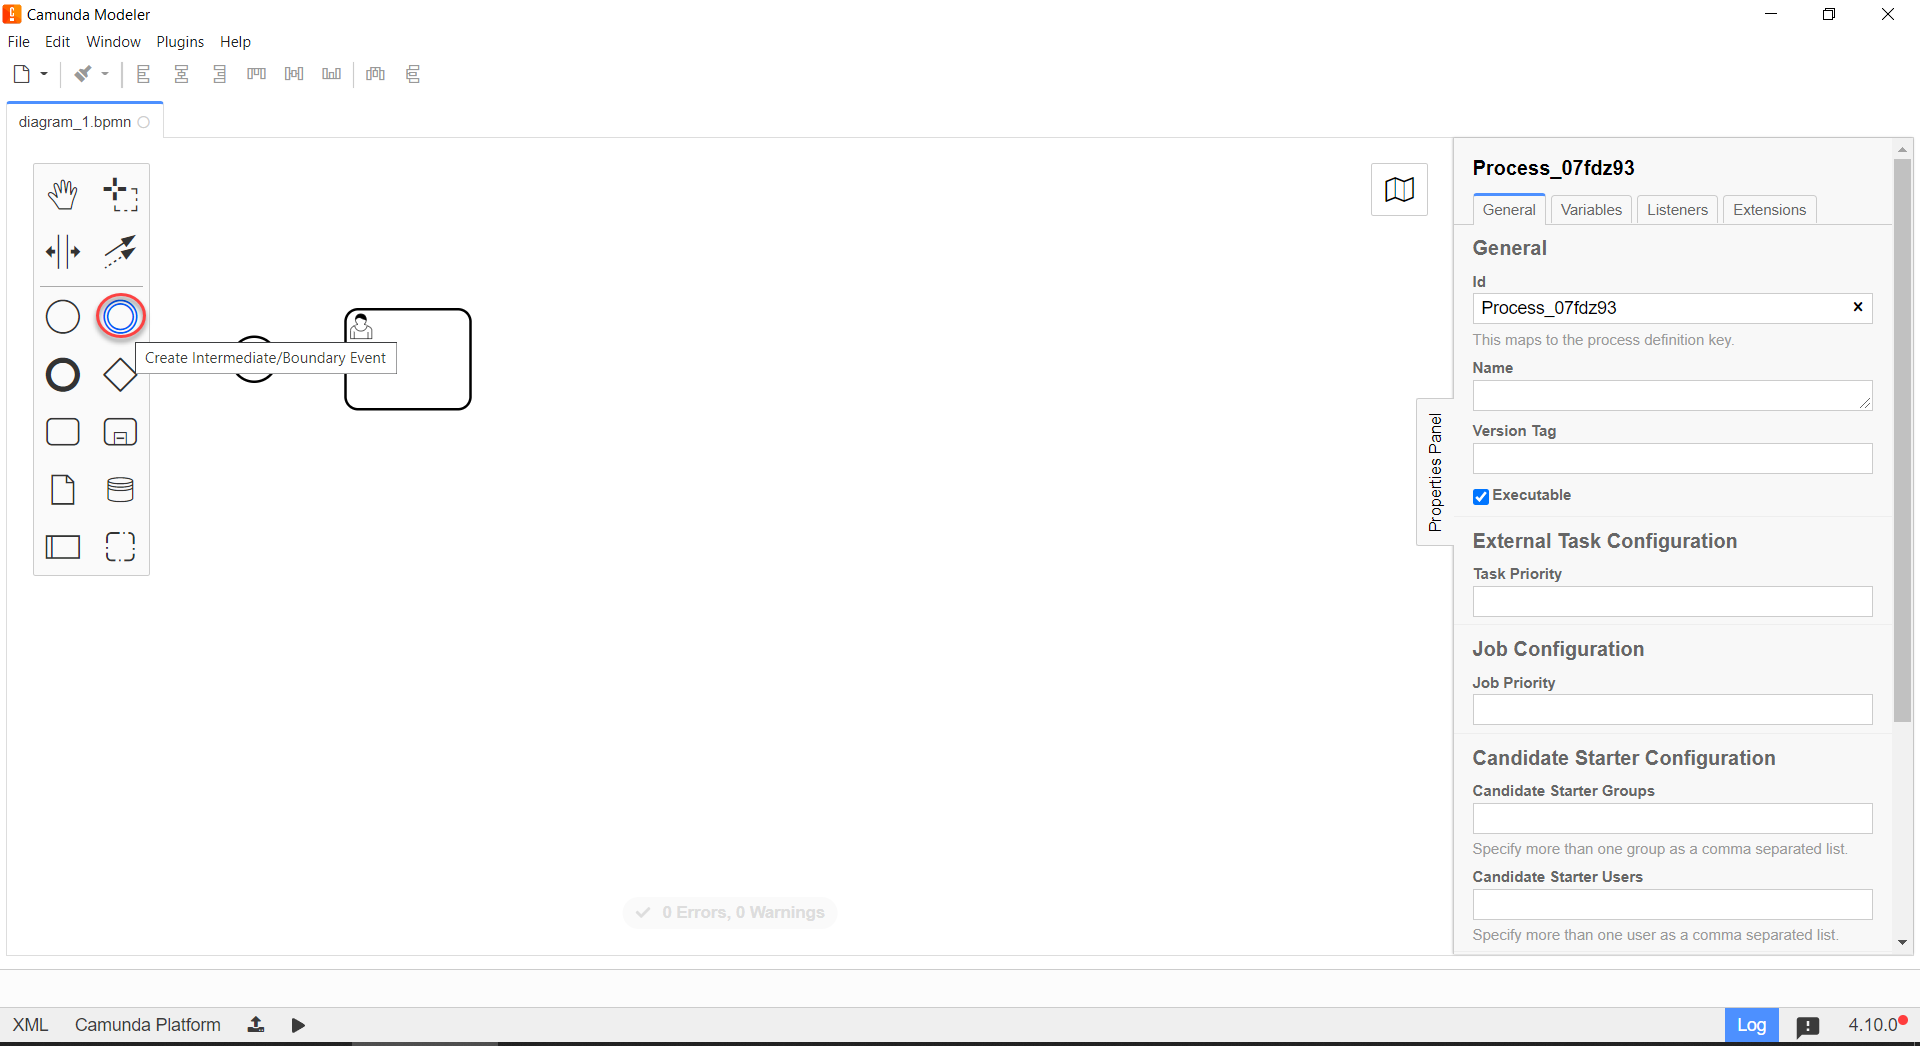Uncheck the Executable checkbox
Screen dimensions: 1924x1046
(1481, 497)
